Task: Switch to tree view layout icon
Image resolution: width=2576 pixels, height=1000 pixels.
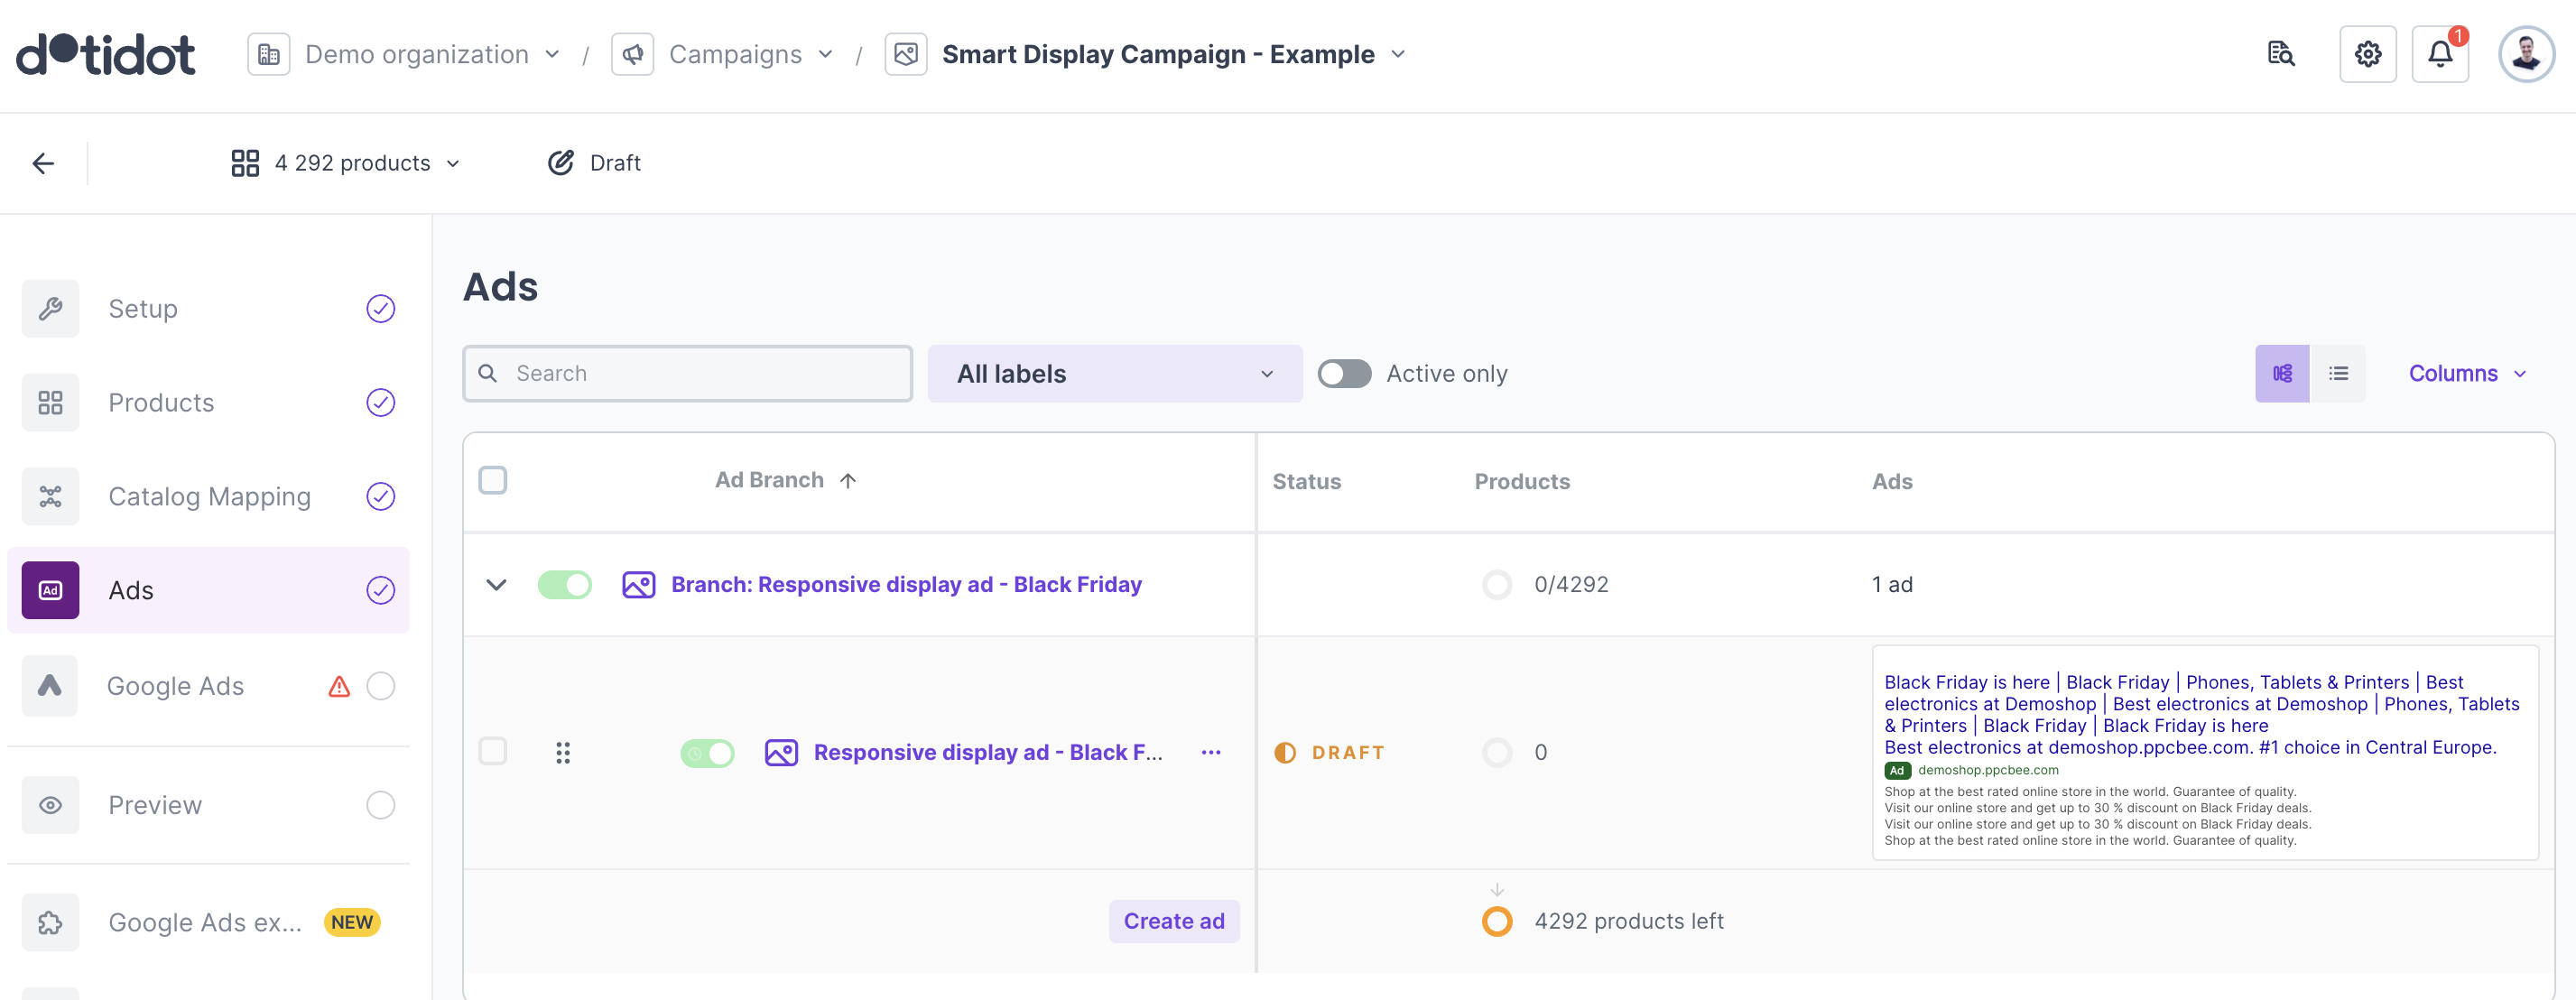Action: [2282, 373]
